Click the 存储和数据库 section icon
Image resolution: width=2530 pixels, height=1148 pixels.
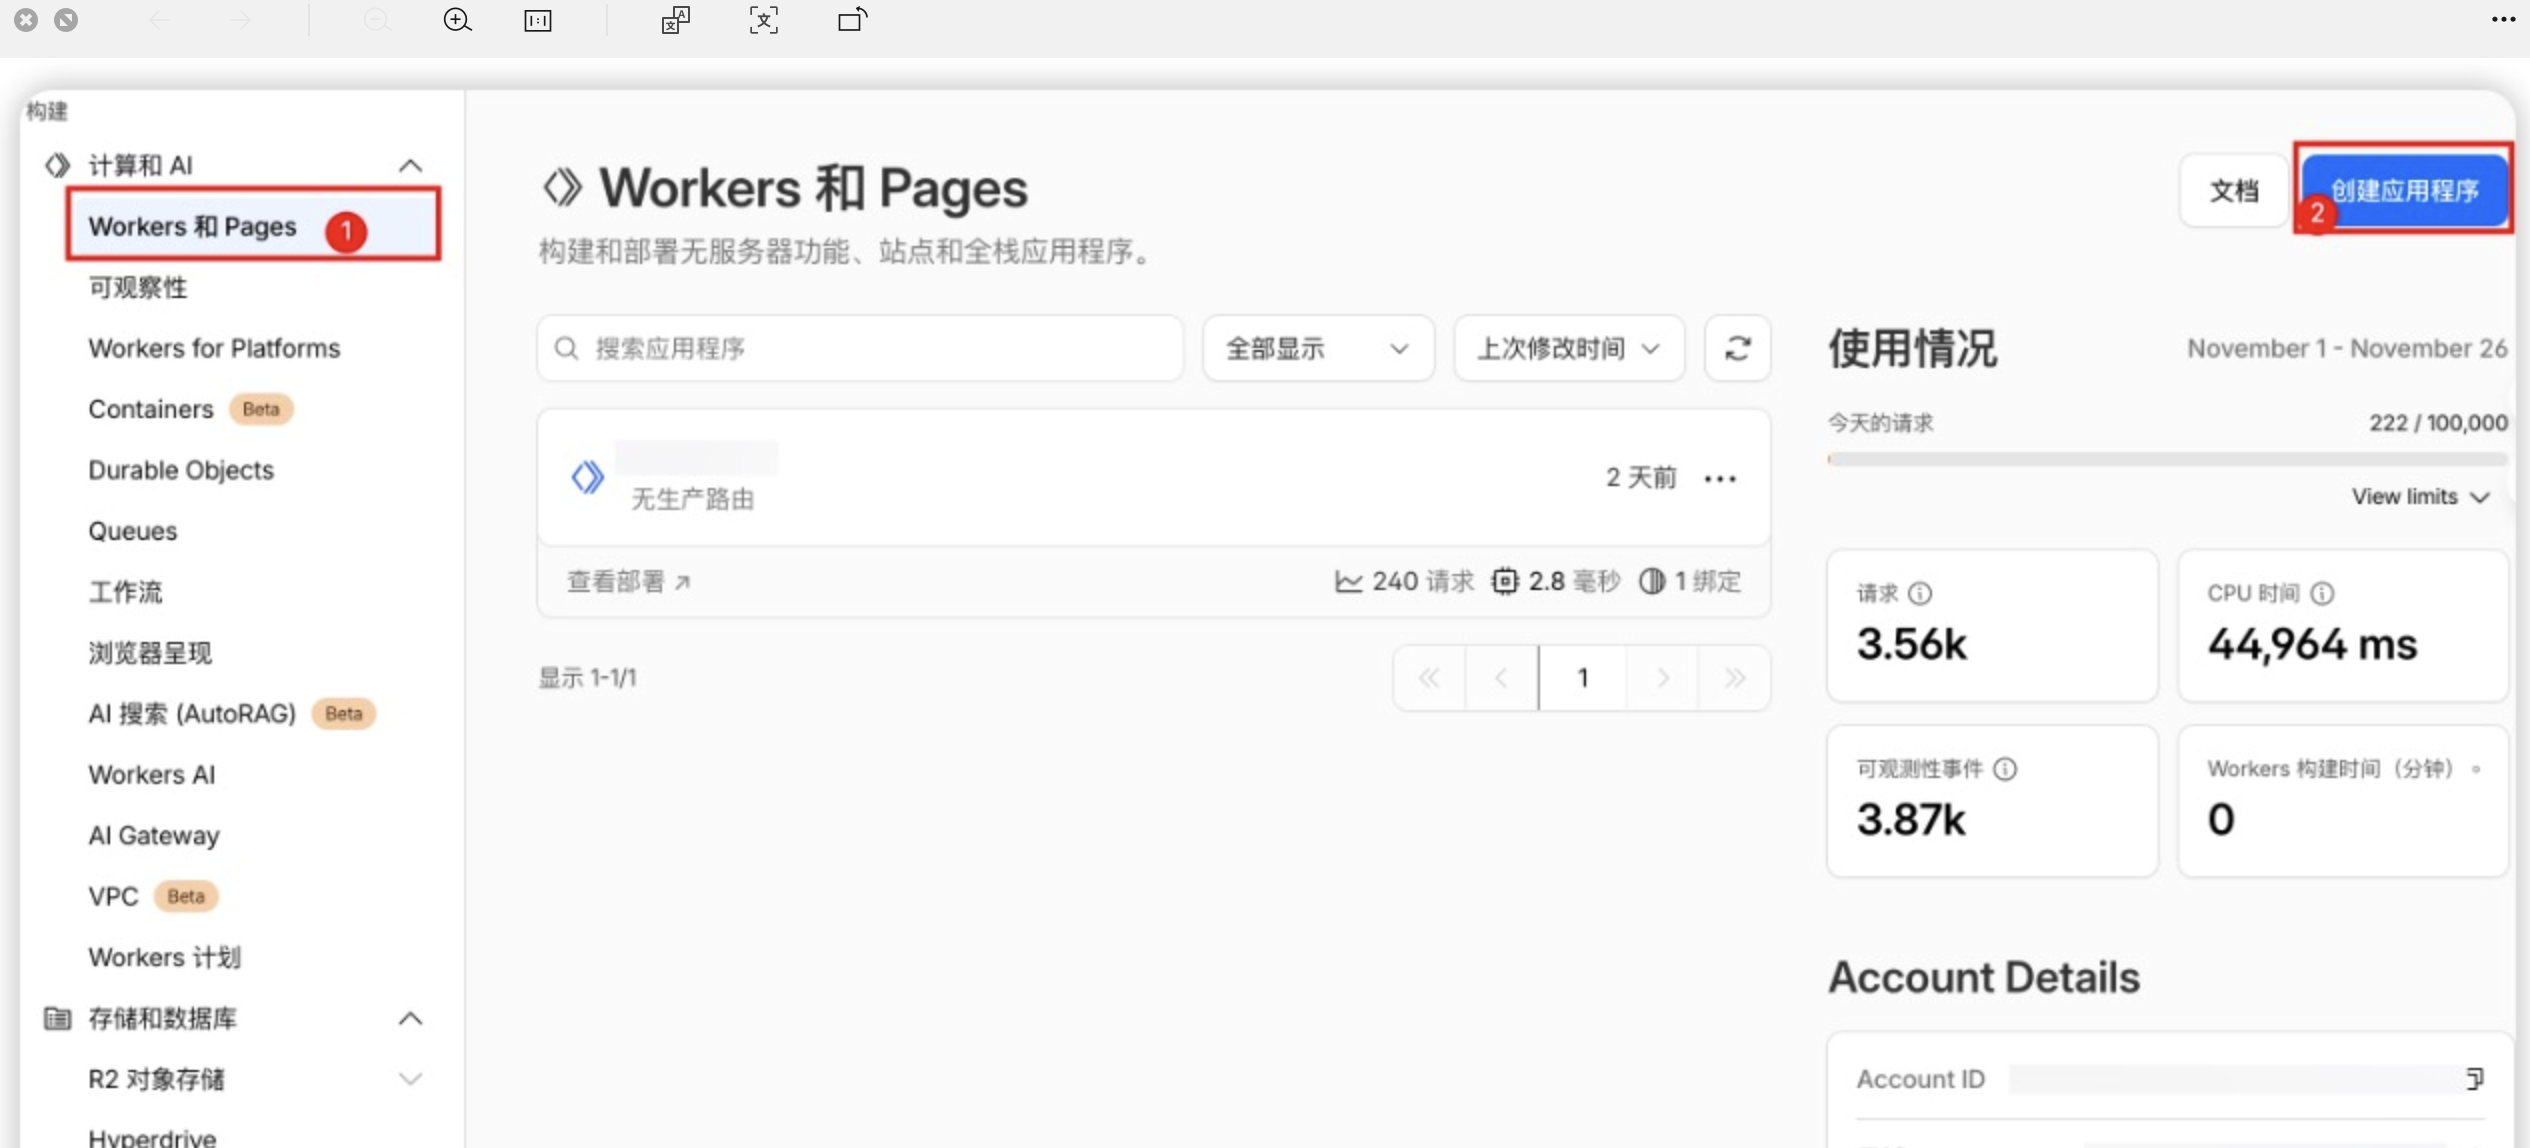58,1018
